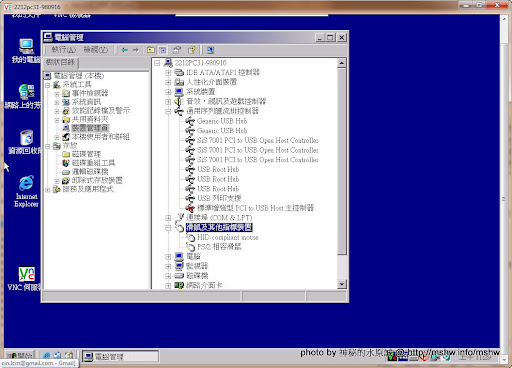Click the 共用資料夾 folder icon

(66, 119)
